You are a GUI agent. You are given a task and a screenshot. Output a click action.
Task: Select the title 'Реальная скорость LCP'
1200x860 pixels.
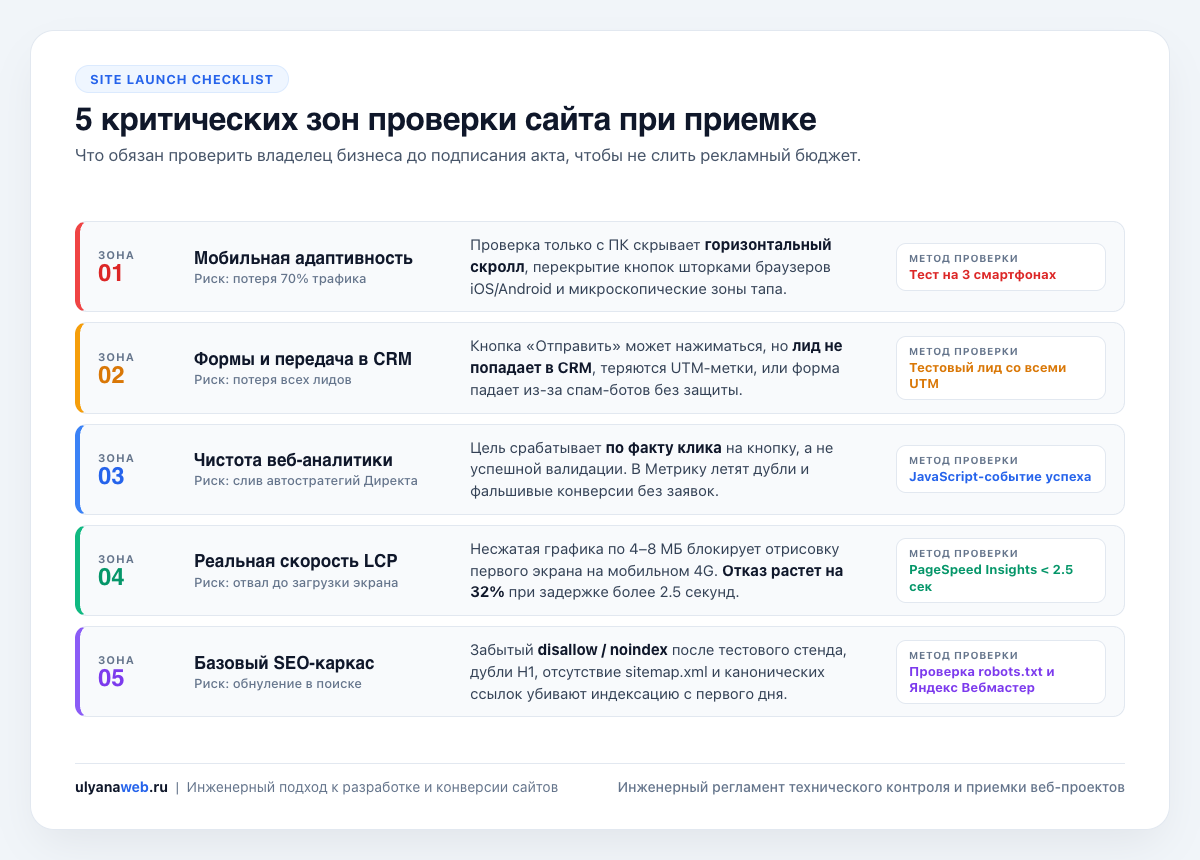pyautogui.click(x=296, y=561)
